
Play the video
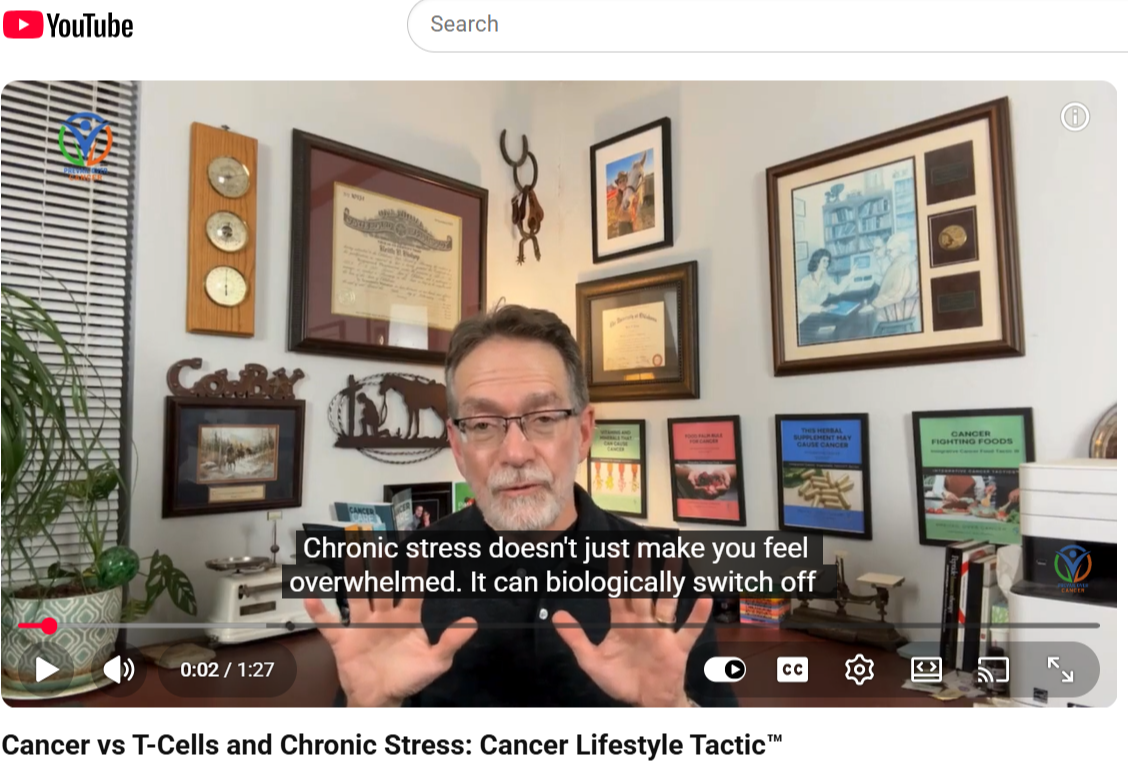pyautogui.click(x=47, y=669)
